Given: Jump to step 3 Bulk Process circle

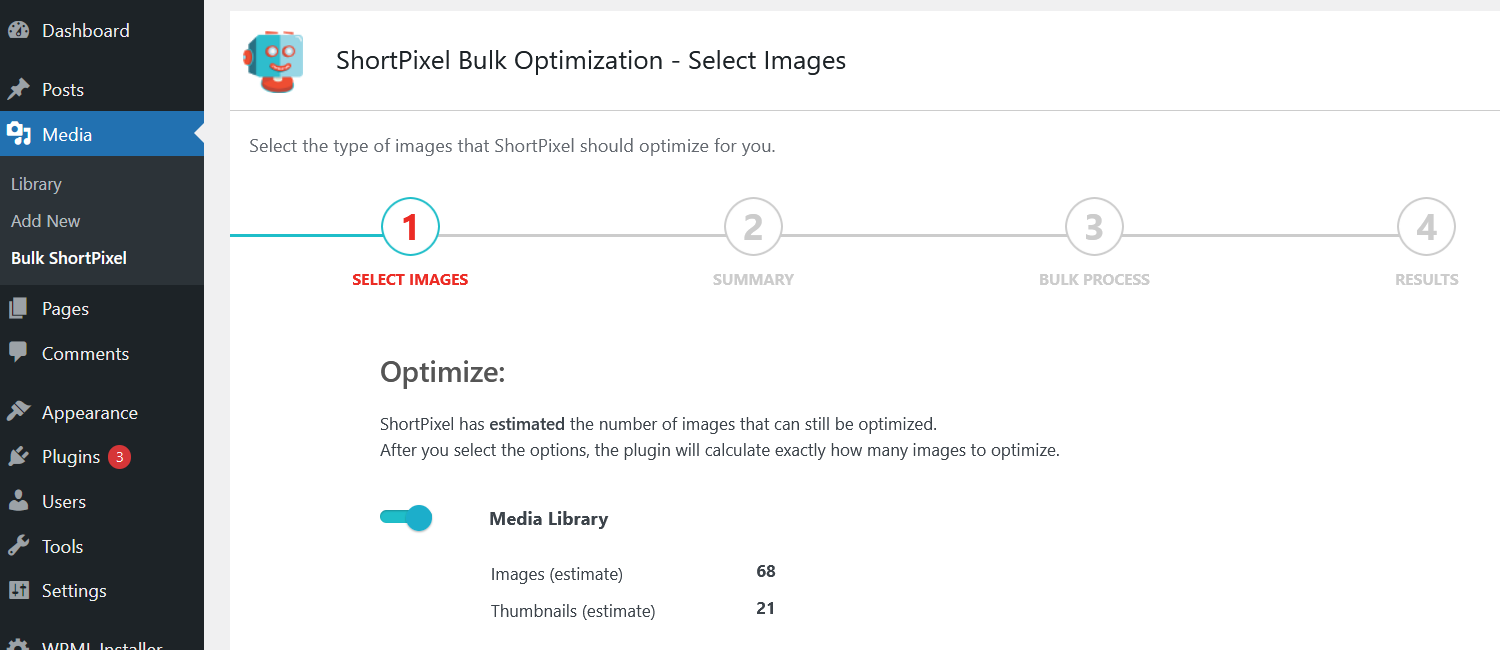Looking at the screenshot, I should coord(1094,228).
